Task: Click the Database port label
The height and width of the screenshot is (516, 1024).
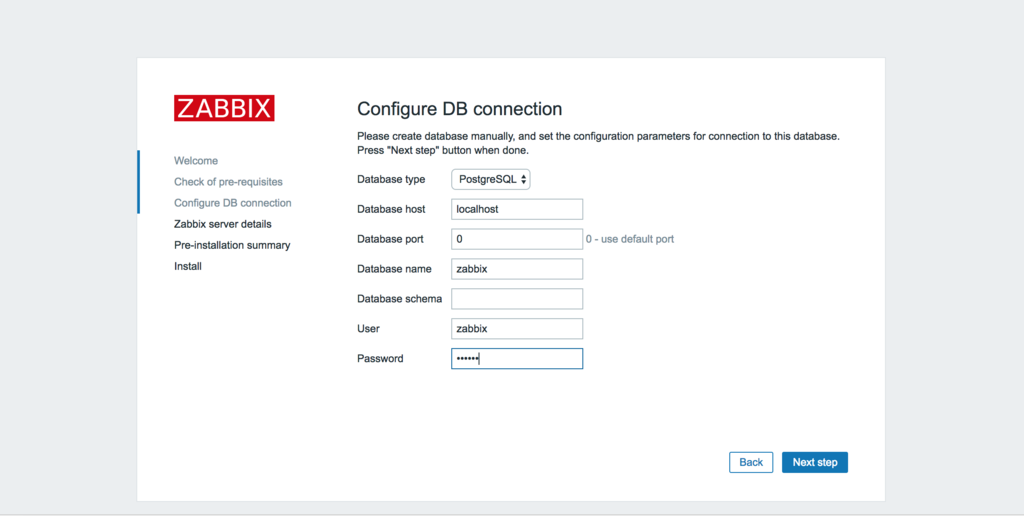Action: coord(391,239)
